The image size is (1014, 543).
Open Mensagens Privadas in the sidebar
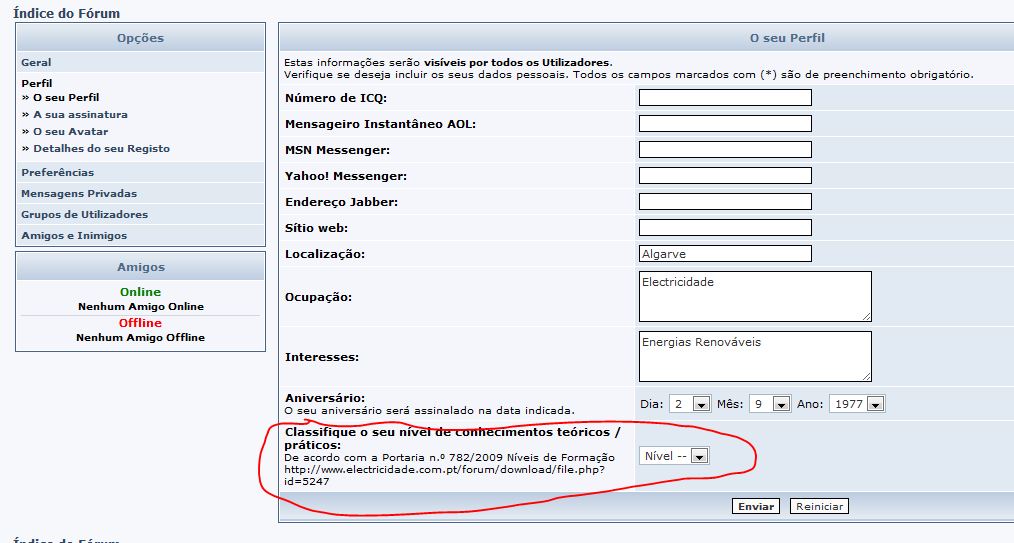click(79, 194)
